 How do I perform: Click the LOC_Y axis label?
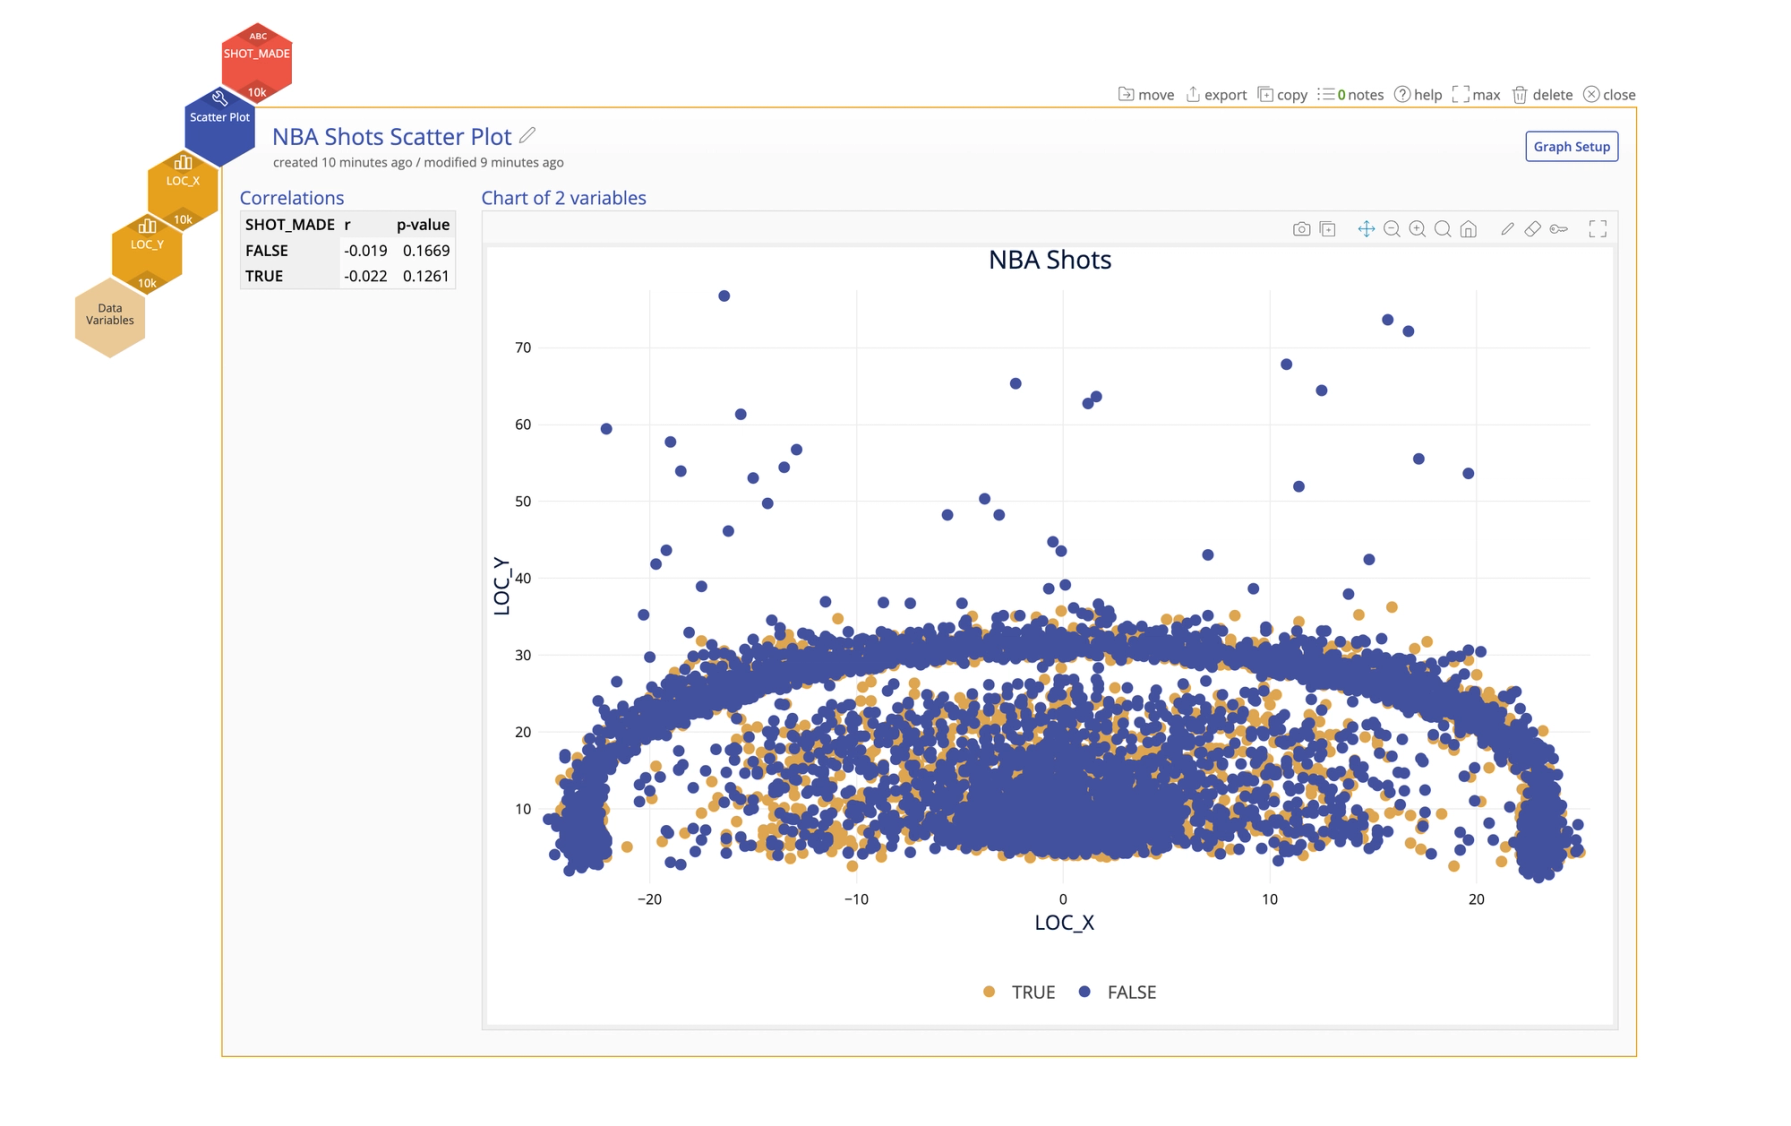tap(501, 586)
